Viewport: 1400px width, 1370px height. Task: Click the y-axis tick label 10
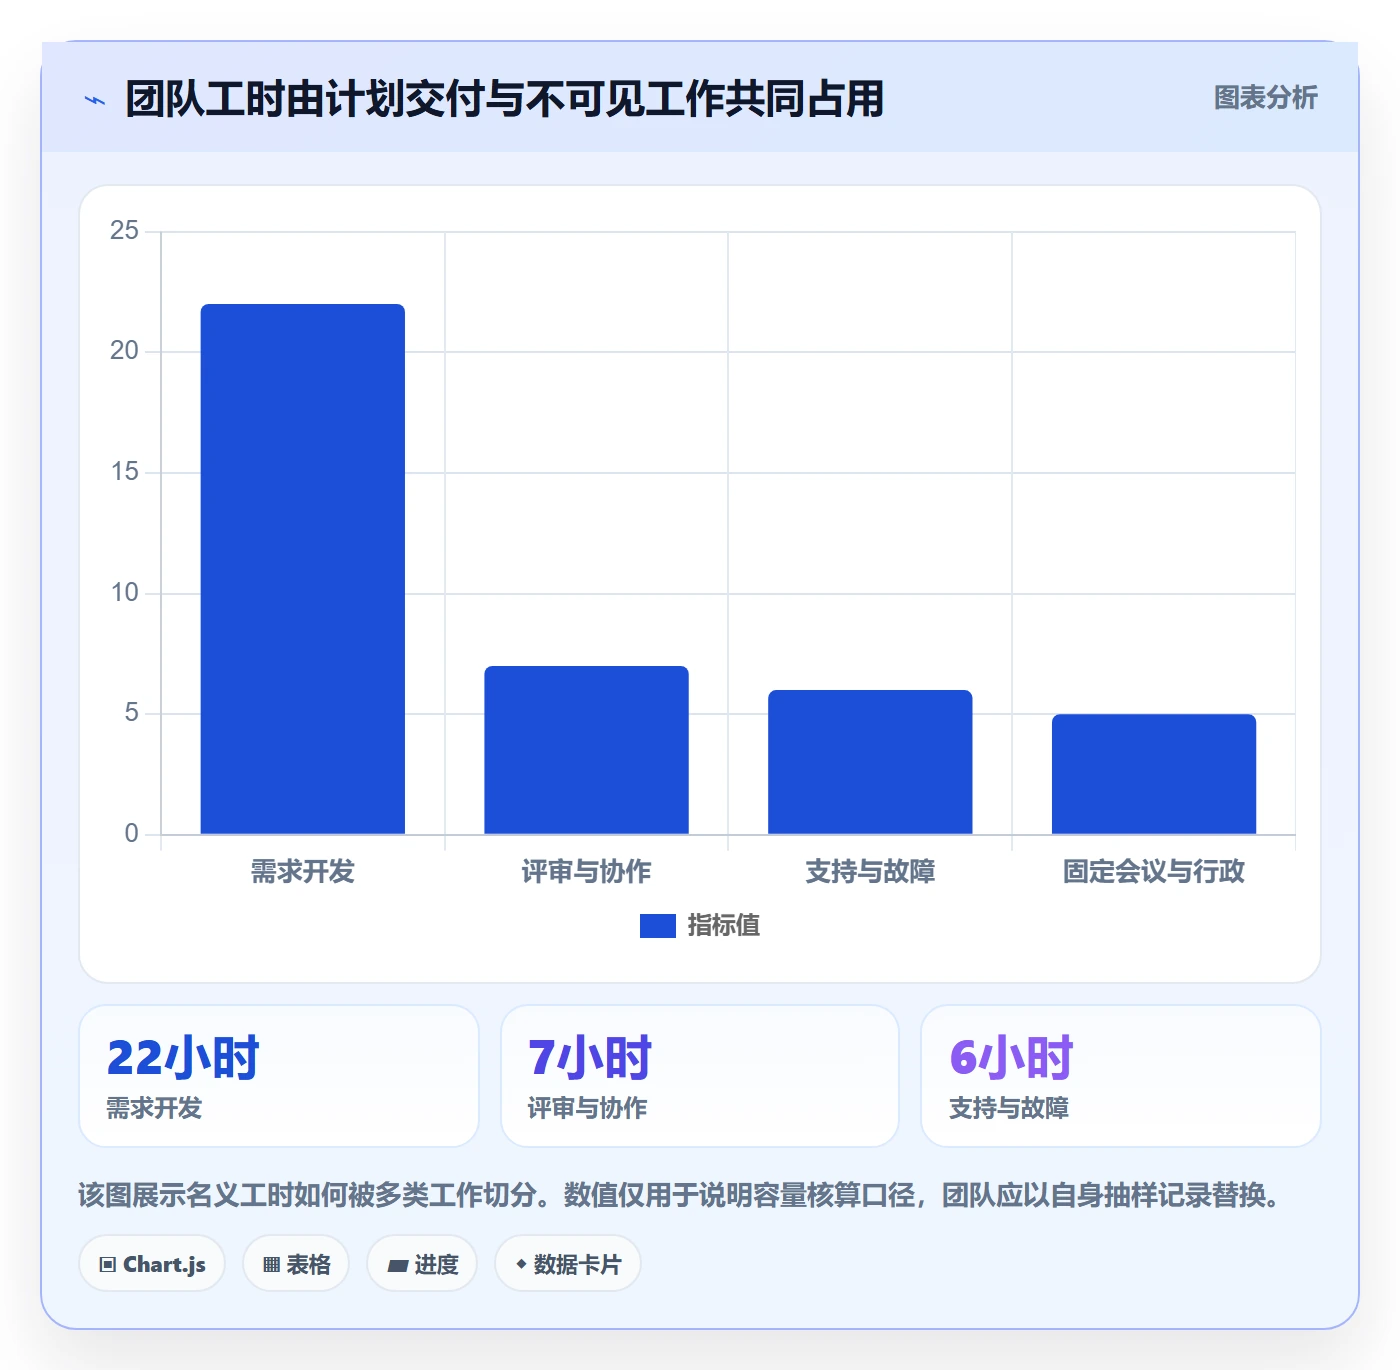125,593
